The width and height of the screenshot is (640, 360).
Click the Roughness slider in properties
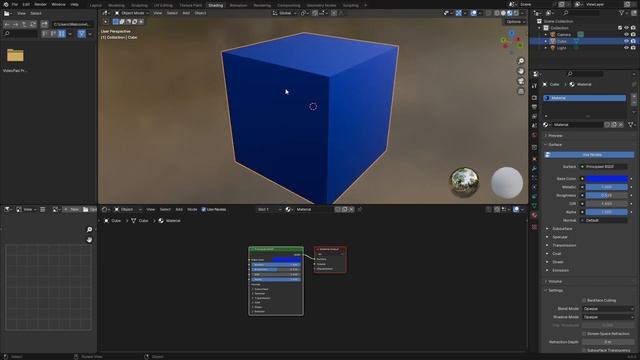click(607, 196)
